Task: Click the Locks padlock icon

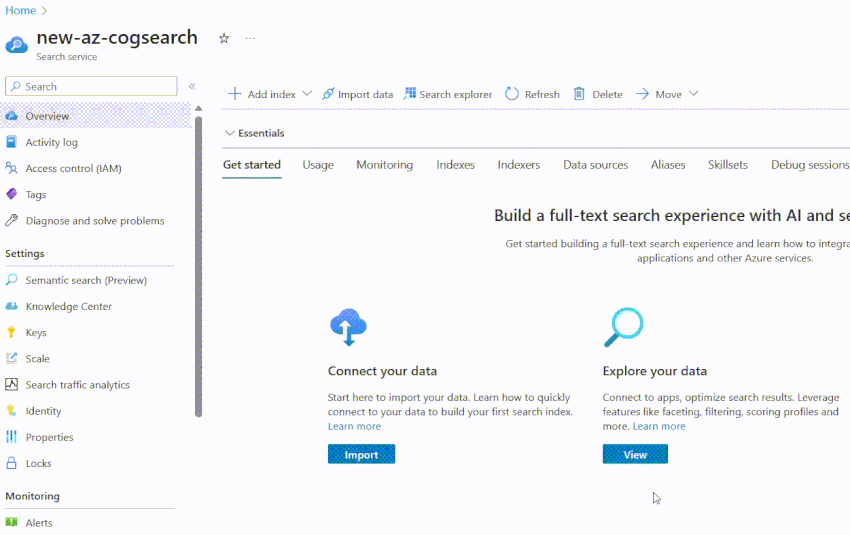Action: pos(11,463)
